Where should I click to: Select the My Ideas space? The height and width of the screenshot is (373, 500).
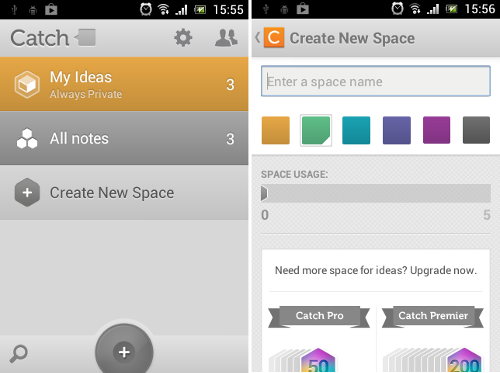pyautogui.click(x=124, y=84)
